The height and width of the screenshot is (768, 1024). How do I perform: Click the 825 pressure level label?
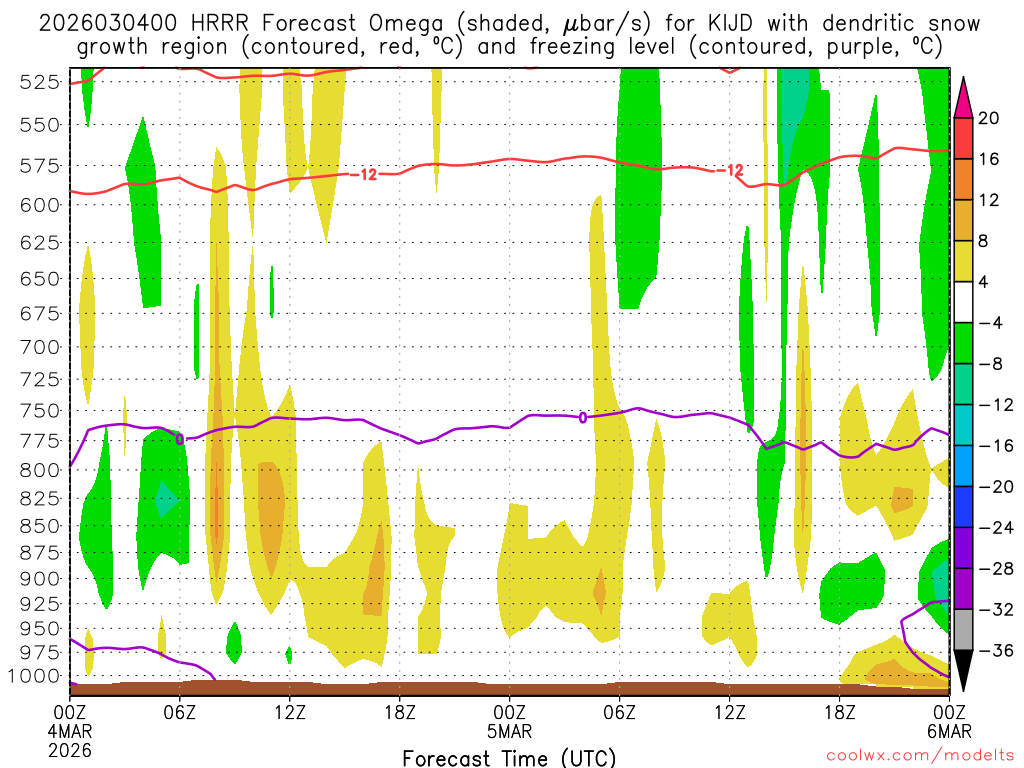click(40, 499)
